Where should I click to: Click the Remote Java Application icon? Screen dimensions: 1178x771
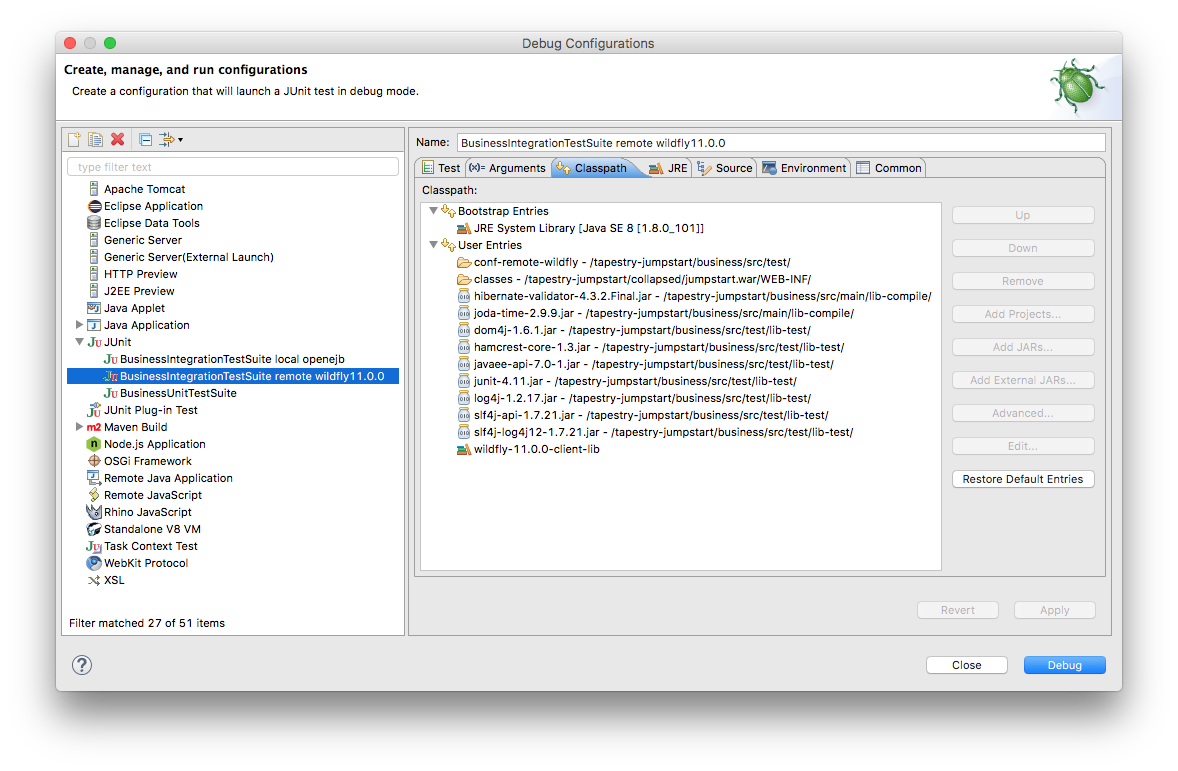pyautogui.click(x=94, y=478)
